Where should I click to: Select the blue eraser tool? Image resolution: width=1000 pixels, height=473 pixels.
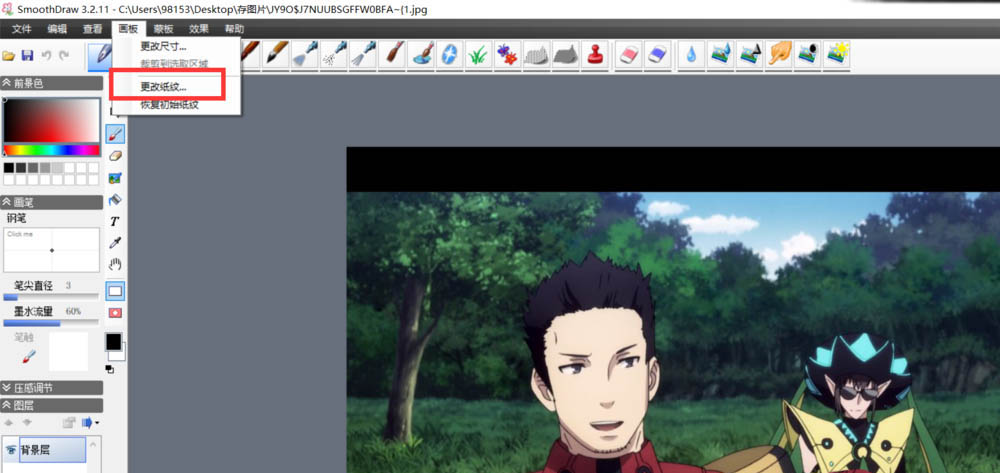657,54
